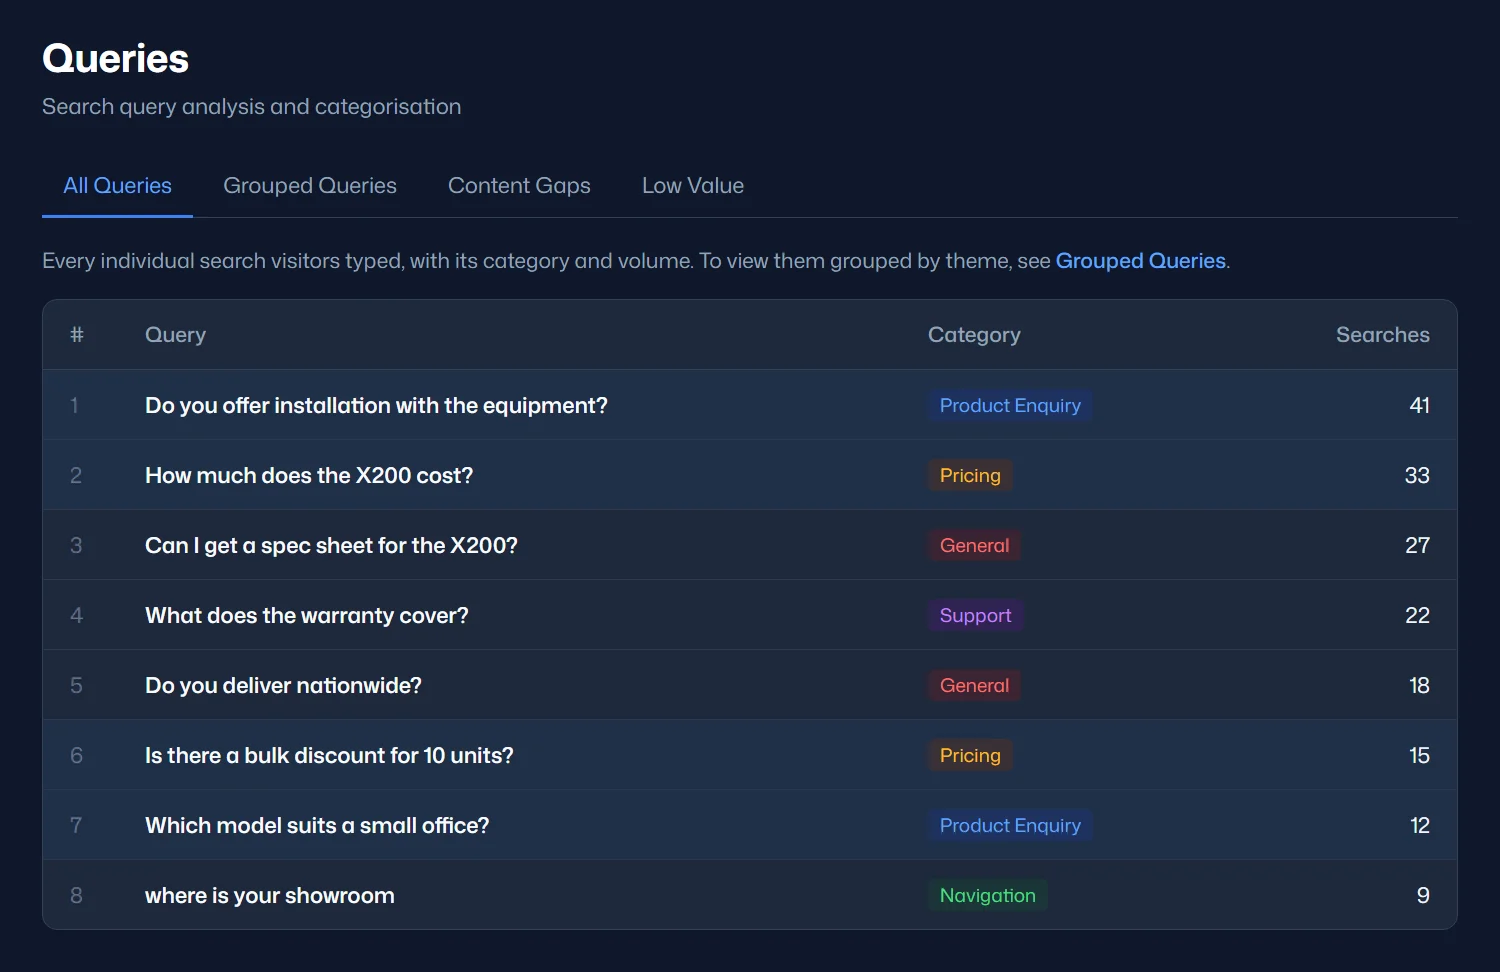Select the bulk discount for 10 units query
Image resolution: width=1500 pixels, height=972 pixels.
(329, 755)
